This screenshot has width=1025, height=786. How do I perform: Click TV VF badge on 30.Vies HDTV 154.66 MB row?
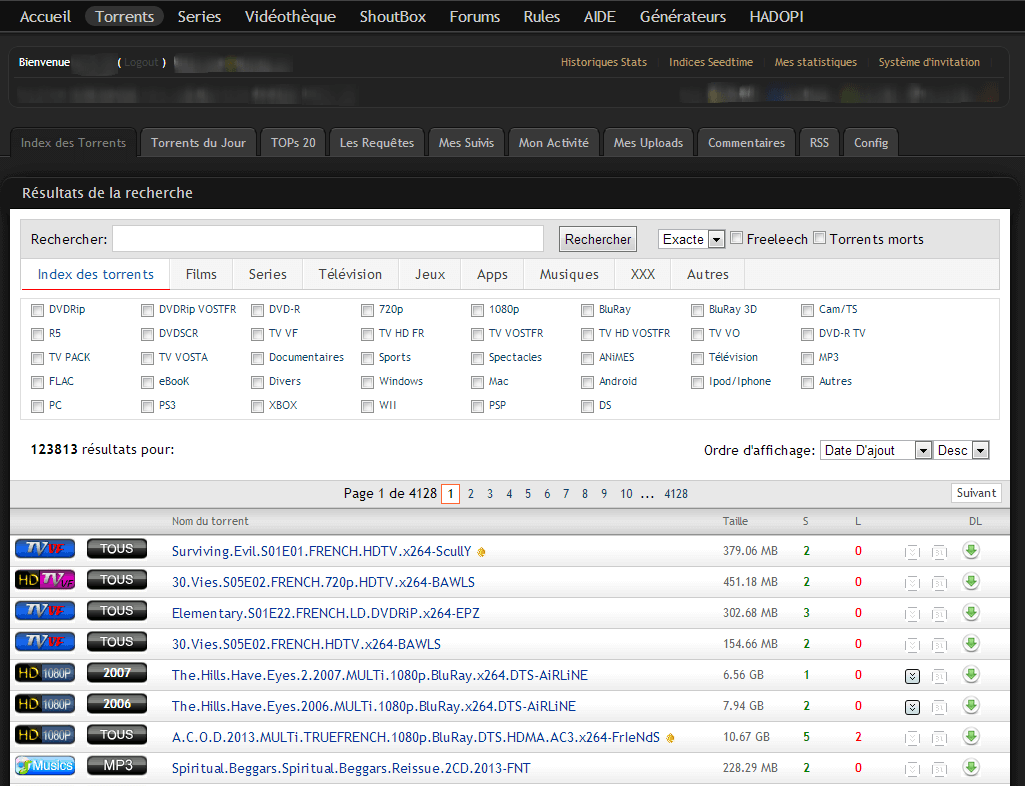click(x=45, y=641)
